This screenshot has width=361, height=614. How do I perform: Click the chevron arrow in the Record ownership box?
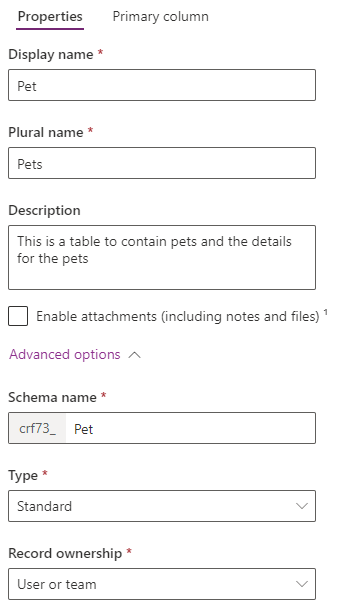pos(301,584)
